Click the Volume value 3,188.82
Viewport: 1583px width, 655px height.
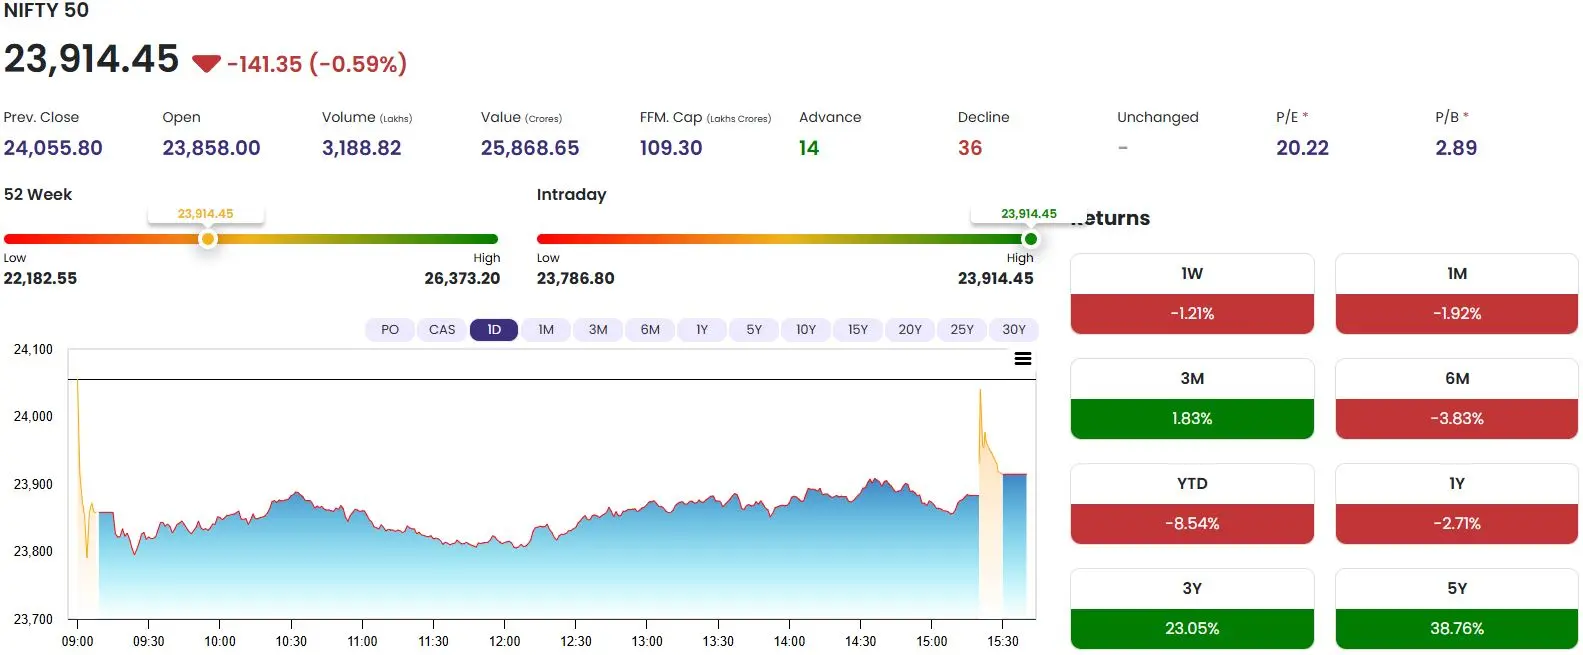coord(361,148)
